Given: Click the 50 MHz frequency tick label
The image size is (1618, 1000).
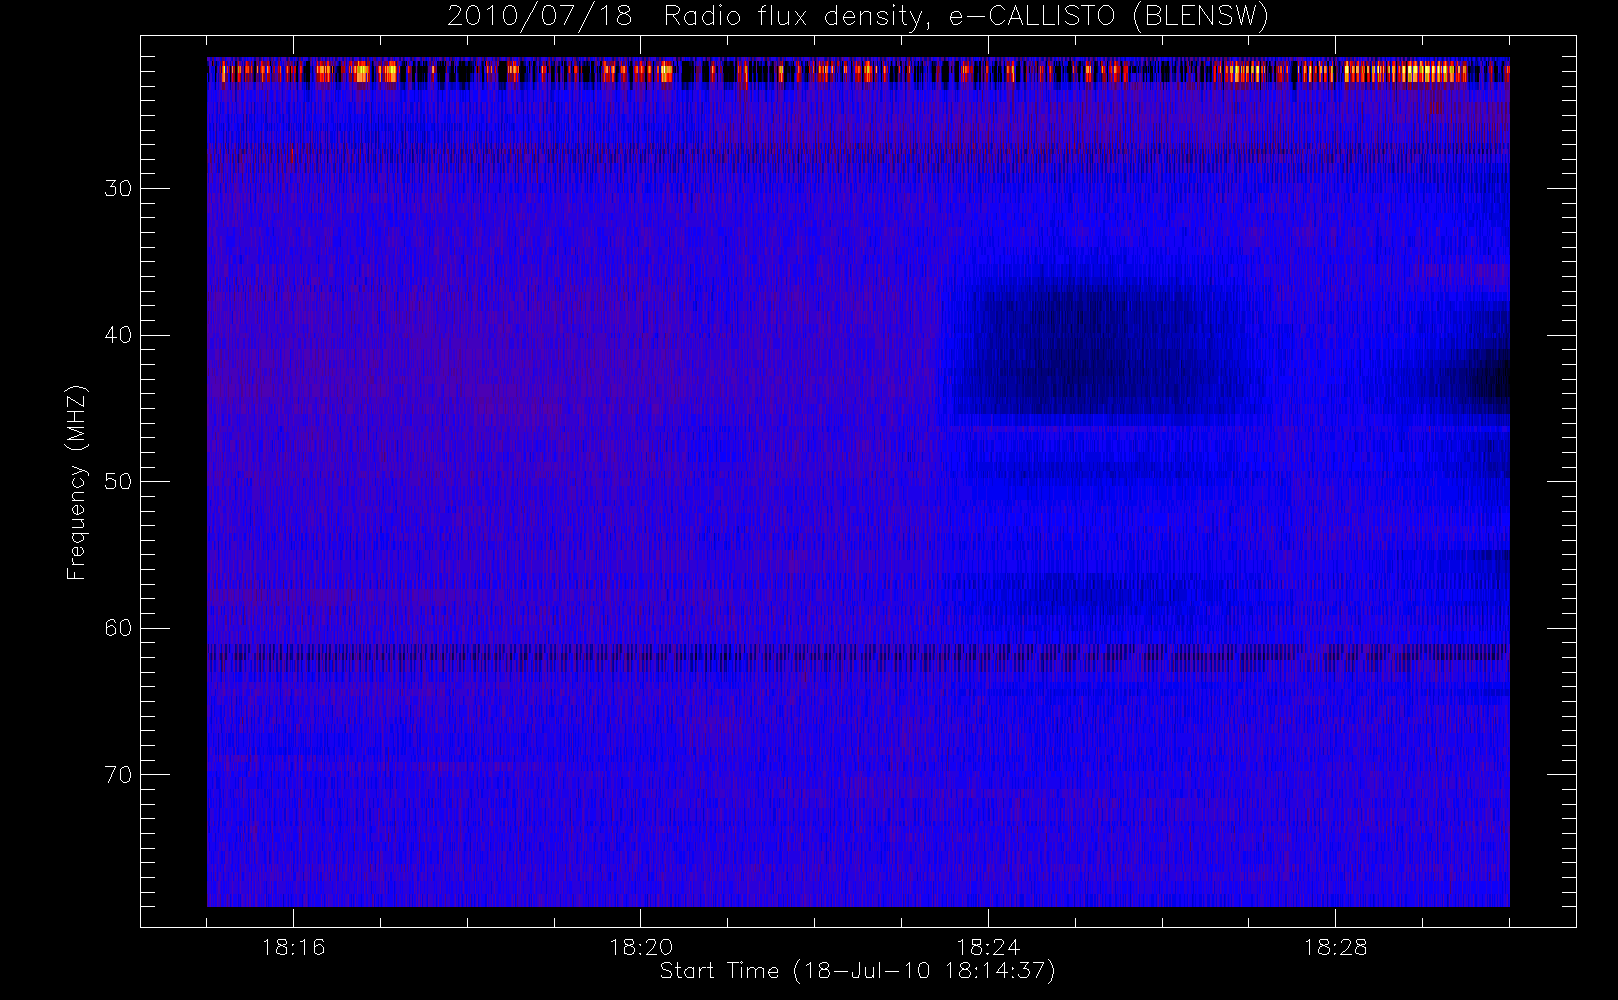Looking at the screenshot, I should [x=117, y=482].
